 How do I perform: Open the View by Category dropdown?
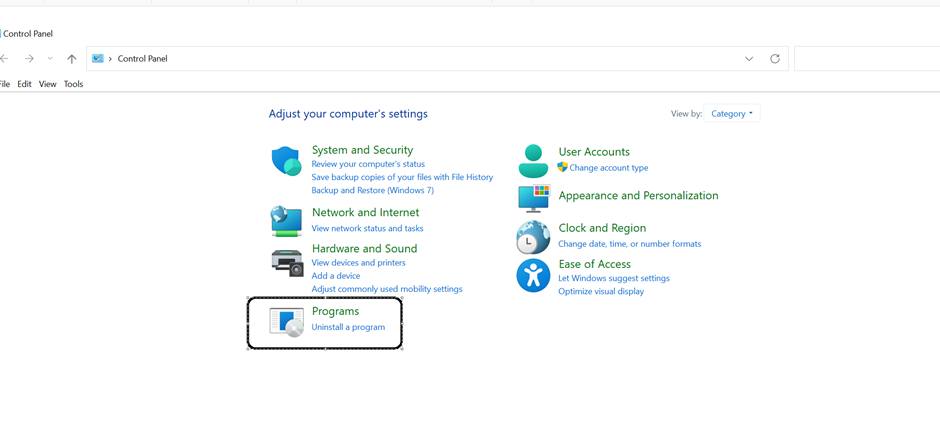731,114
